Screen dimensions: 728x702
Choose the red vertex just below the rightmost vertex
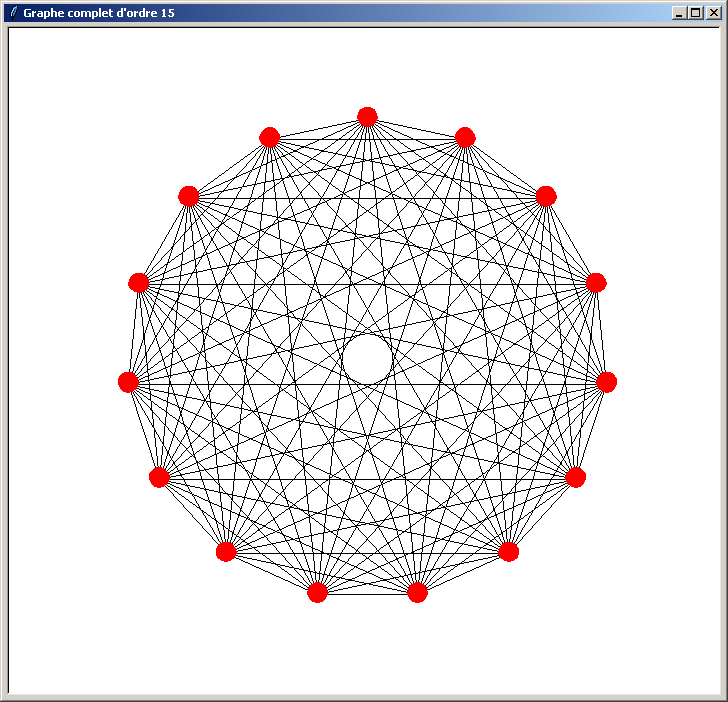(575, 477)
